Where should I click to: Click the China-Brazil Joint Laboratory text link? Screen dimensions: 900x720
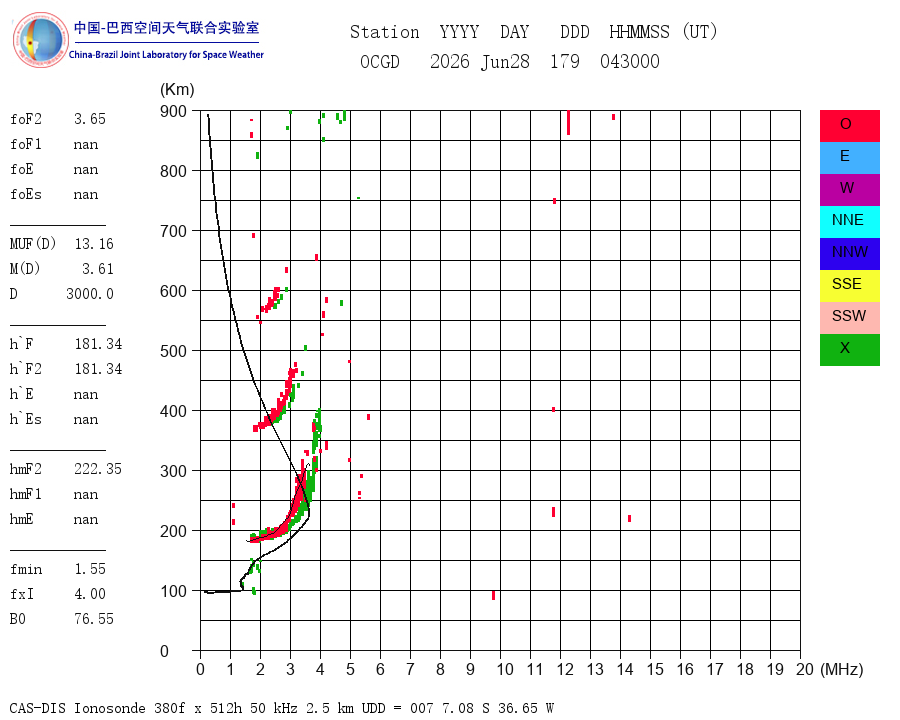coord(166,55)
